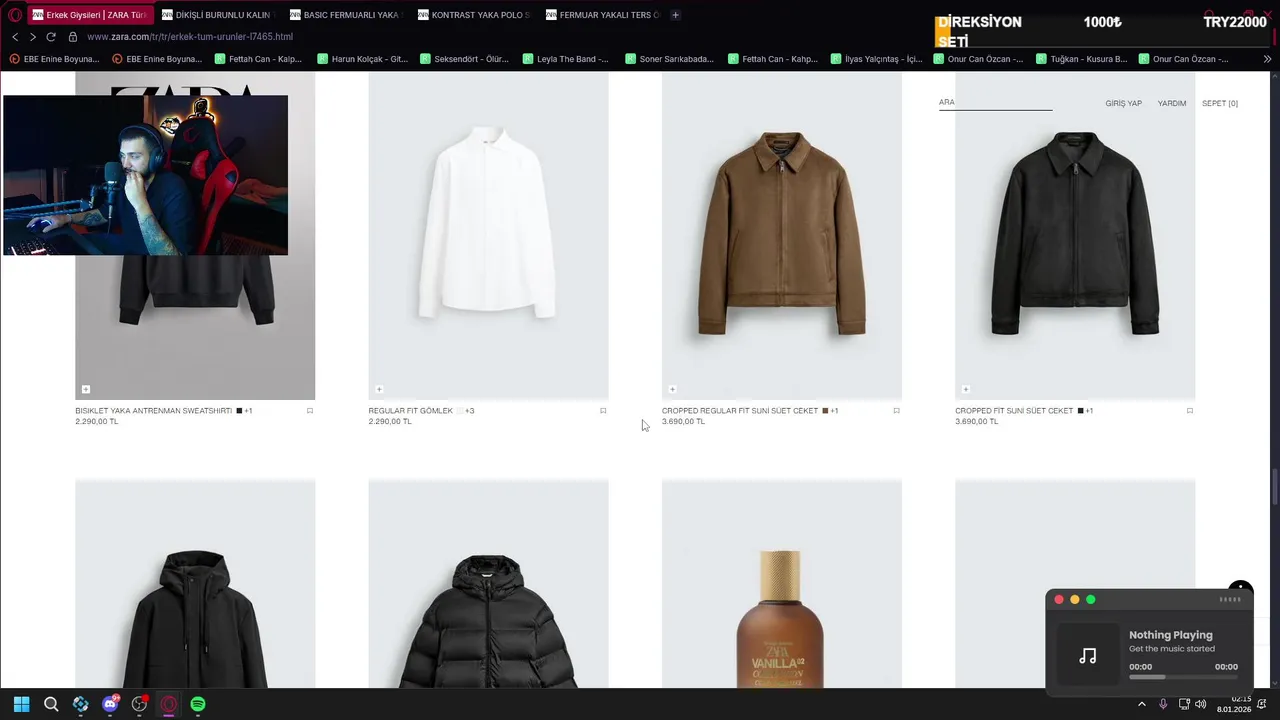Open the black hooded puffer jacket image
This screenshot has width=1280, height=720.
click(x=488, y=584)
